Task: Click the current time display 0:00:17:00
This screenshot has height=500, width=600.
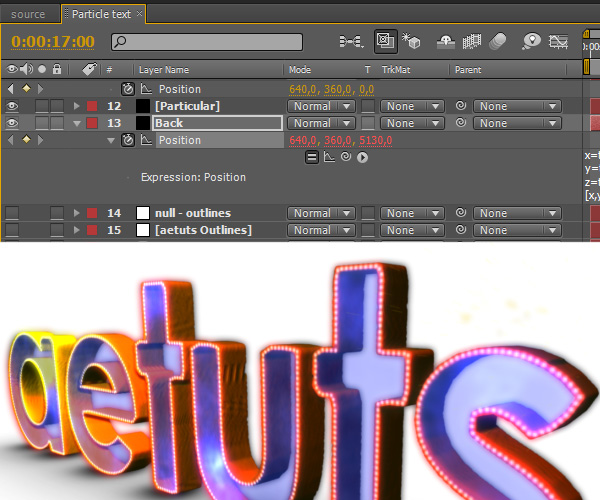Action: [x=53, y=42]
